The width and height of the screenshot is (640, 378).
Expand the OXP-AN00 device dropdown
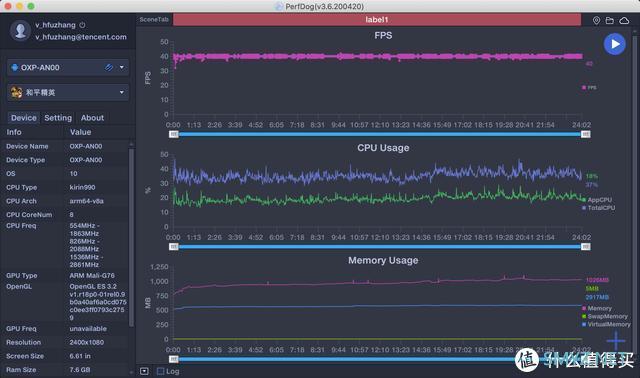pyautogui.click(x=122, y=67)
